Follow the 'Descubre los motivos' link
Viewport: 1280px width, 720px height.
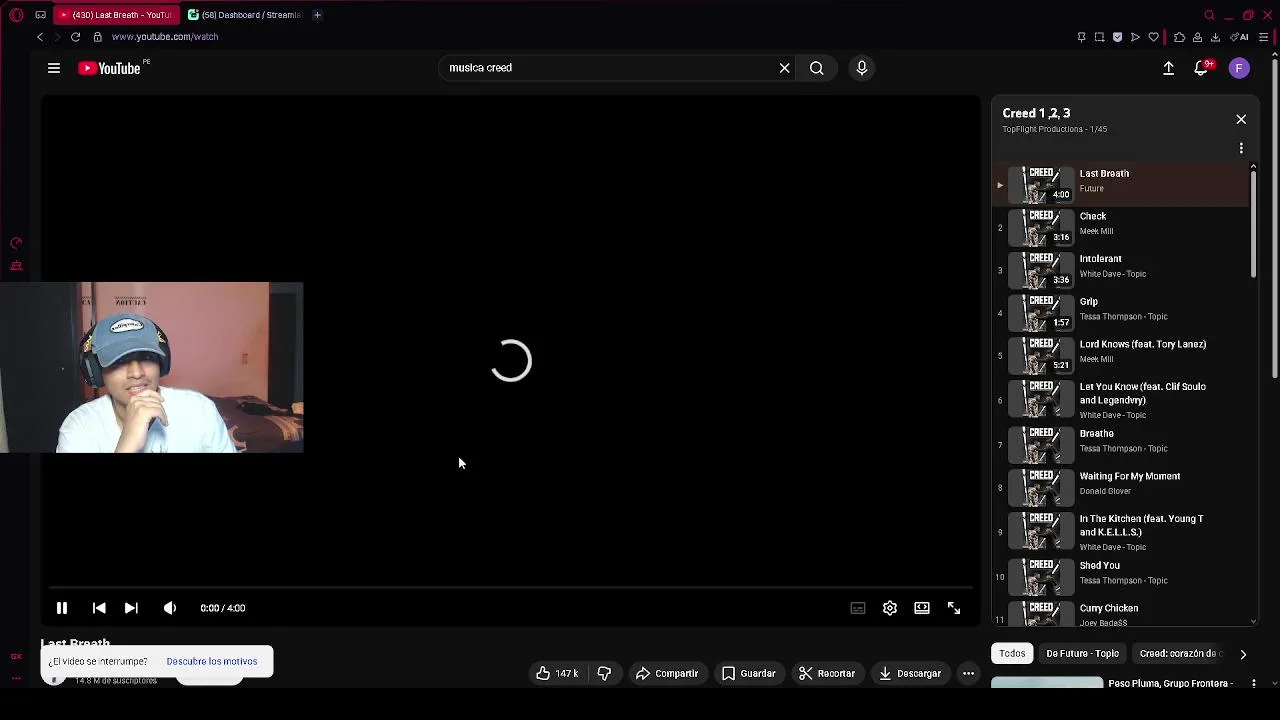click(x=212, y=661)
